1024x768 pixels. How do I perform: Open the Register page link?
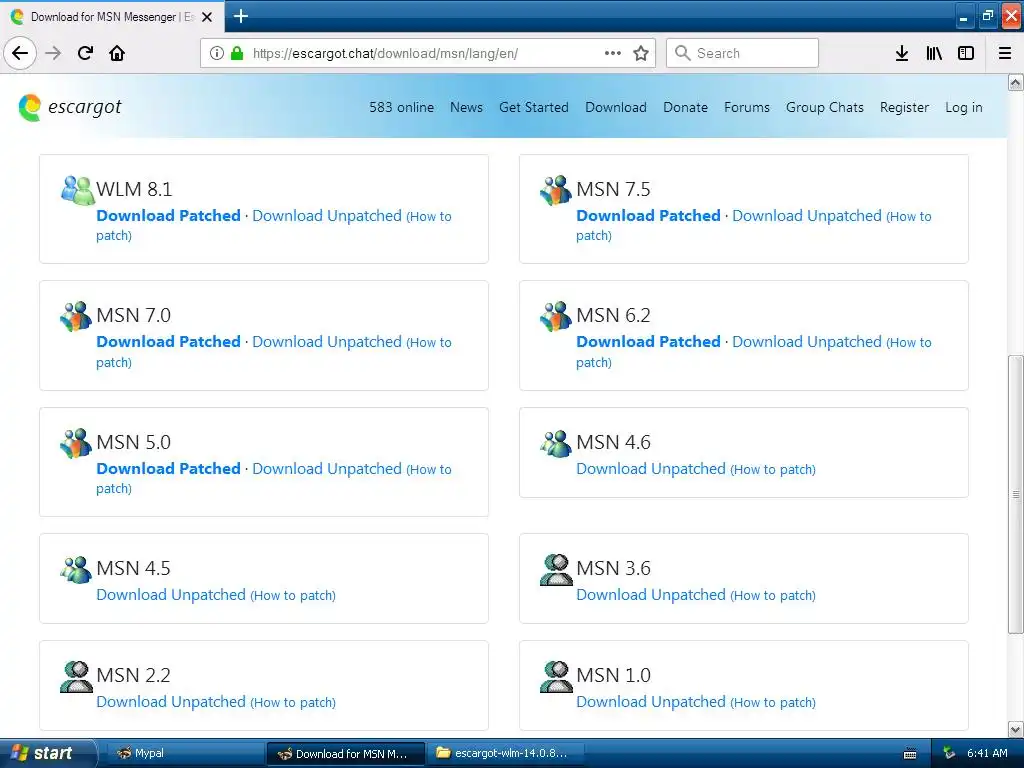pyautogui.click(x=904, y=107)
